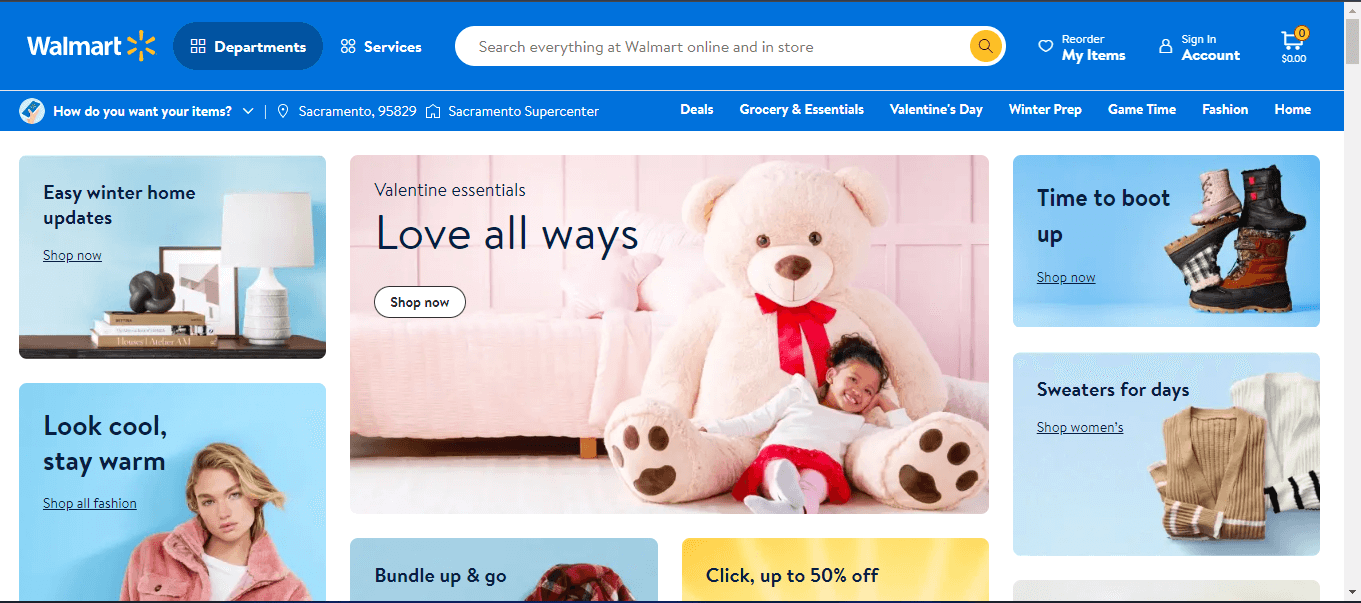The image size is (1361, 603).
Task: Open the Valentine's Day section
Action: [x=936, y=110]
